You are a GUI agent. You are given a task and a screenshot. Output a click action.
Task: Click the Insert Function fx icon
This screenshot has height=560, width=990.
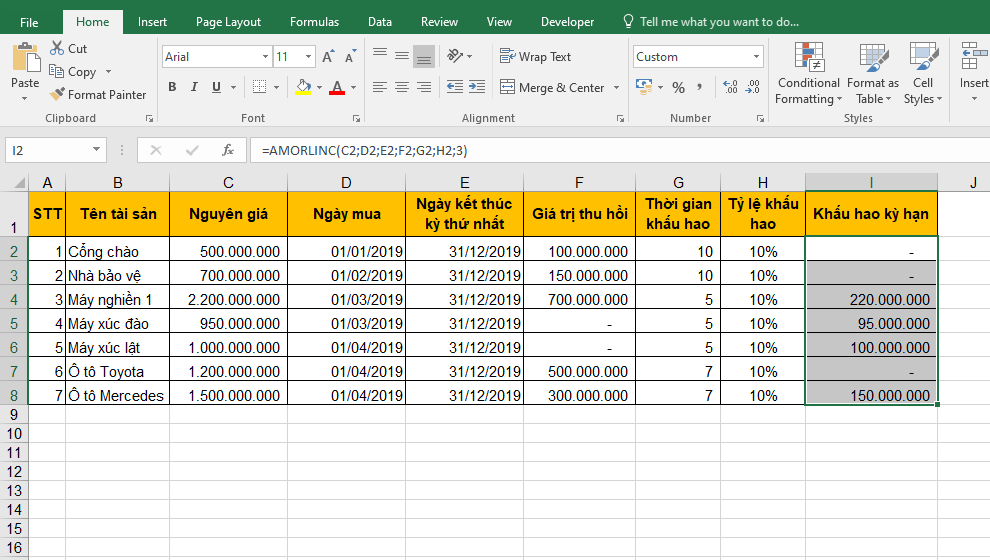228,150
